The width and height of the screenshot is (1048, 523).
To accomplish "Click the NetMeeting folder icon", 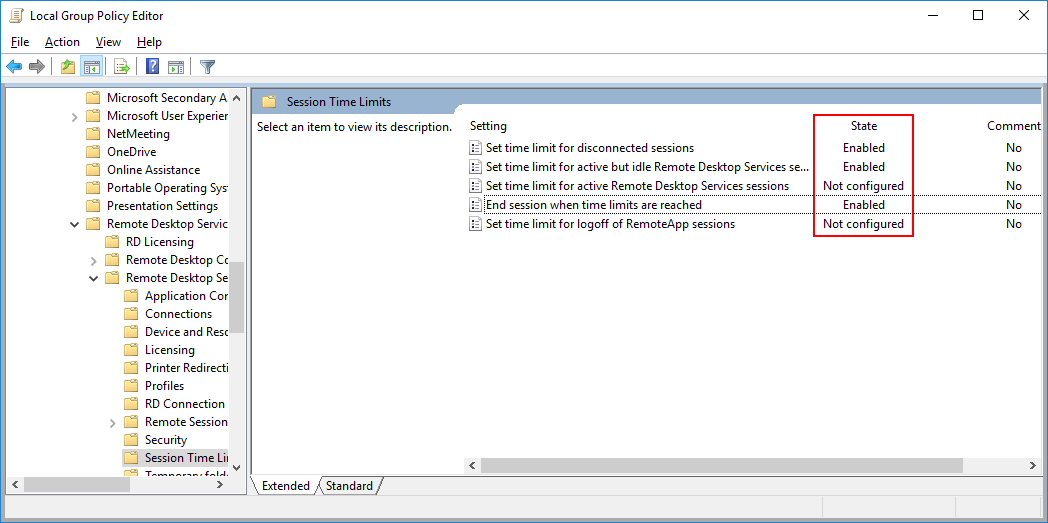I will [94, 134].
